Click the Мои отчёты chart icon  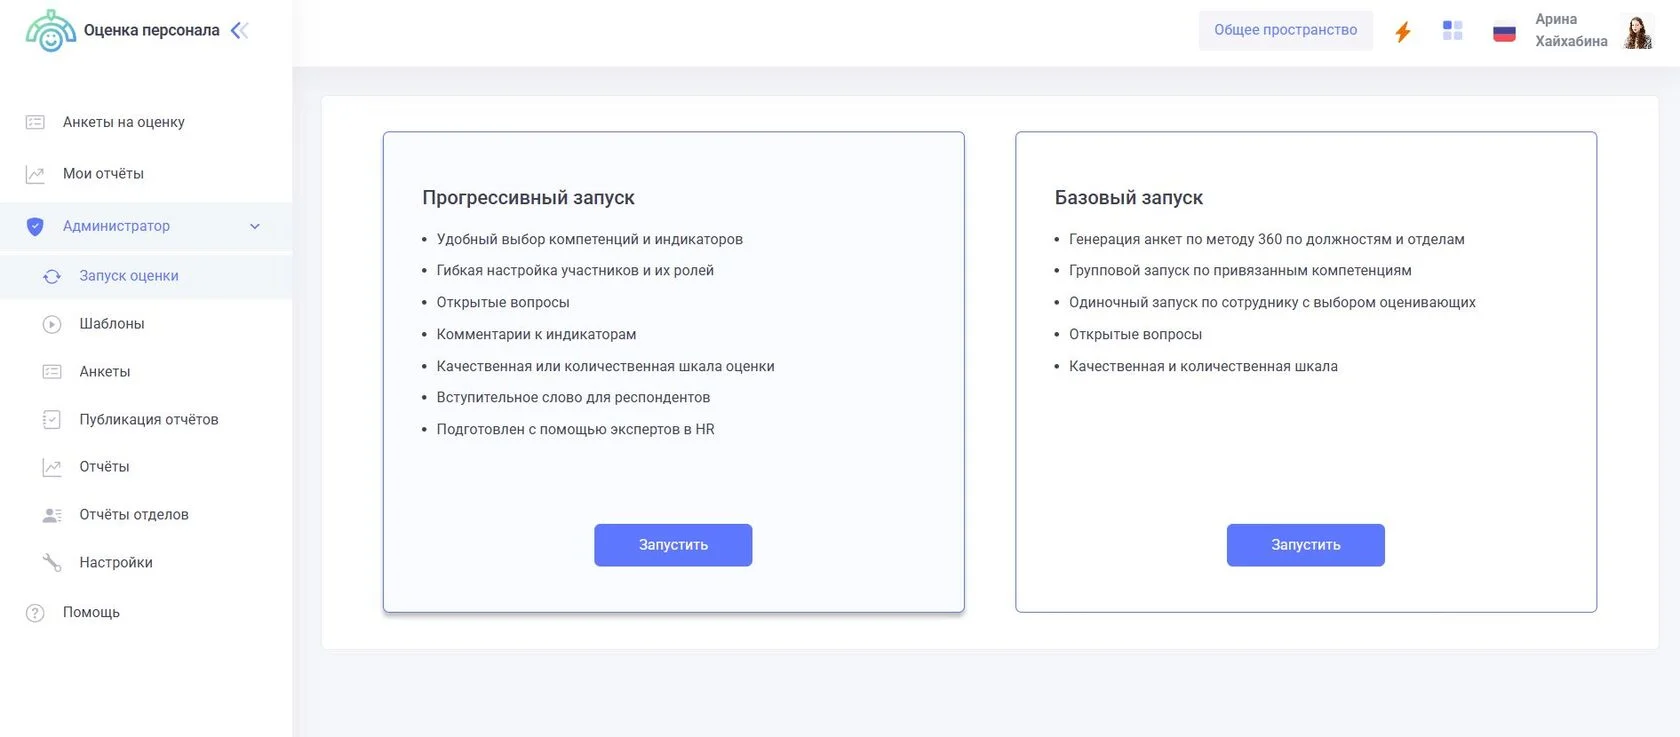35,174
